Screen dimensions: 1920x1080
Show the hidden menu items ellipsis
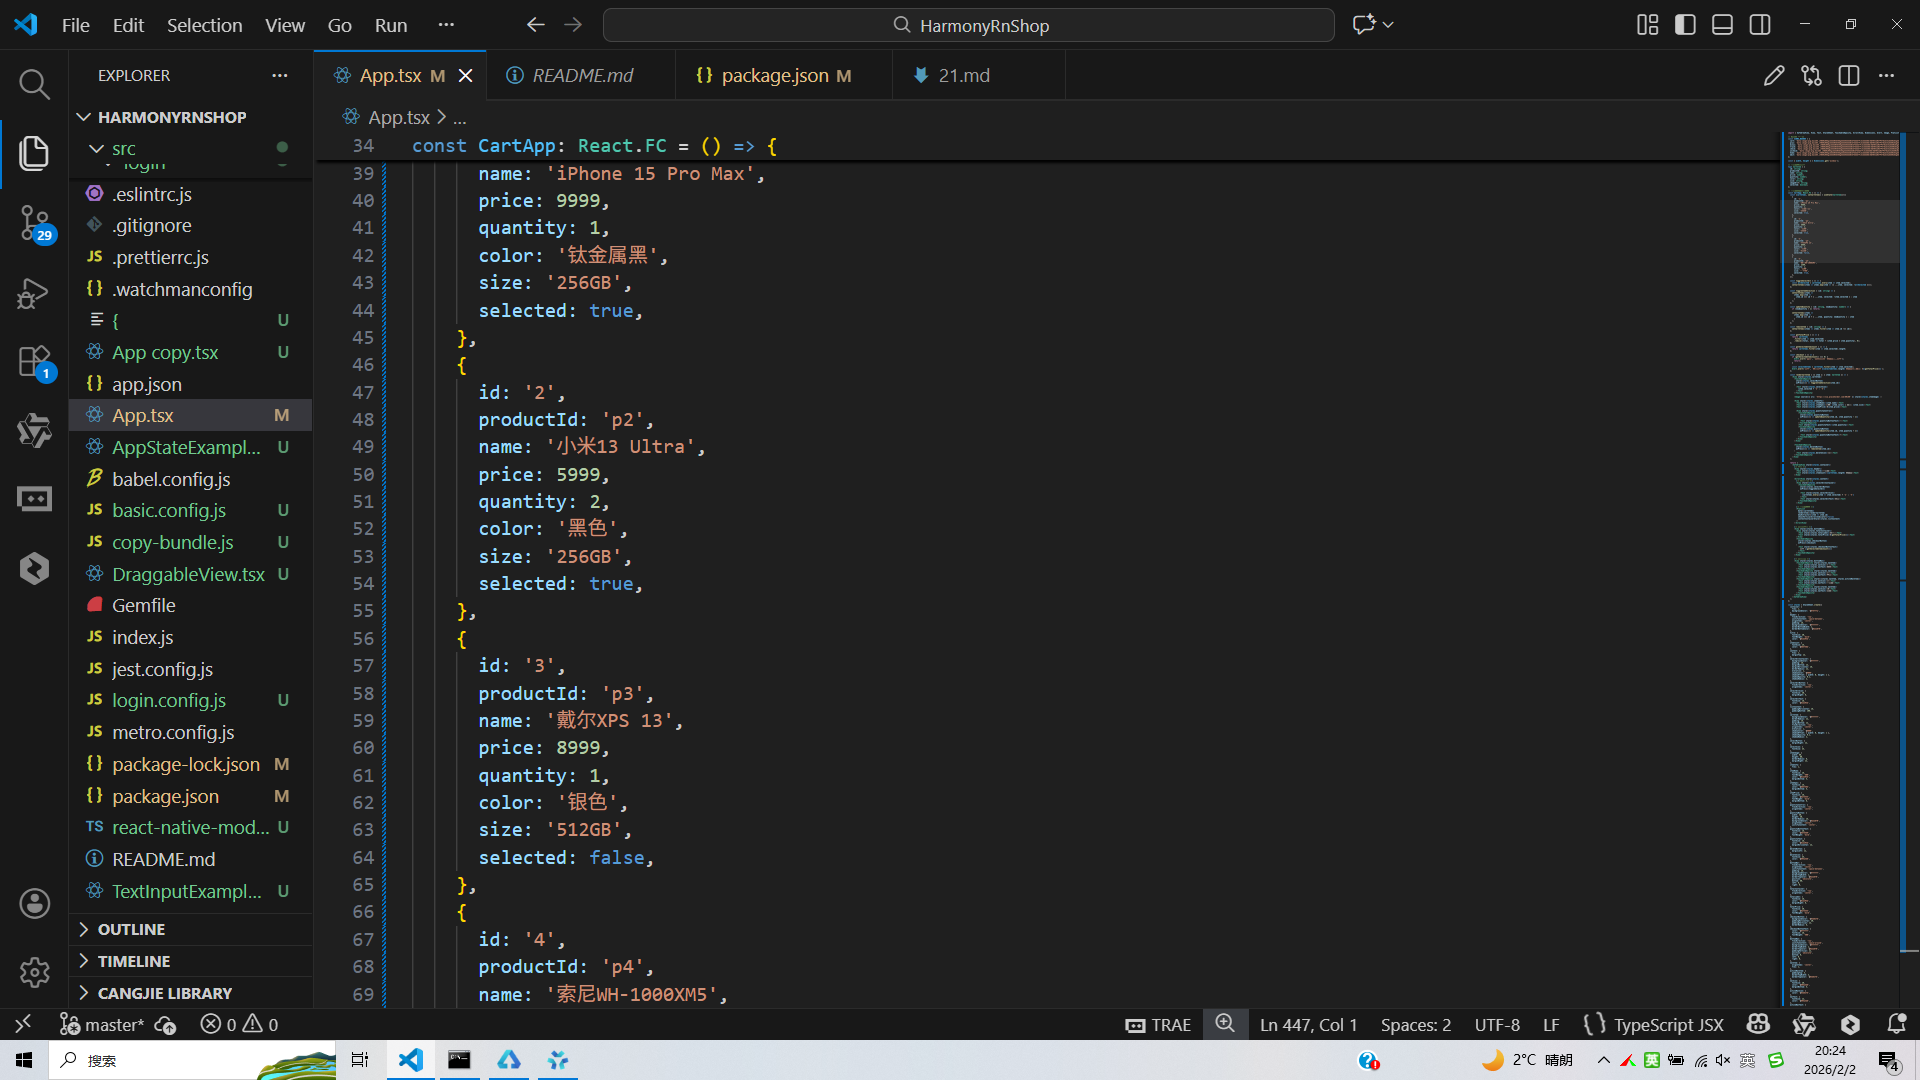coord(446,25)
